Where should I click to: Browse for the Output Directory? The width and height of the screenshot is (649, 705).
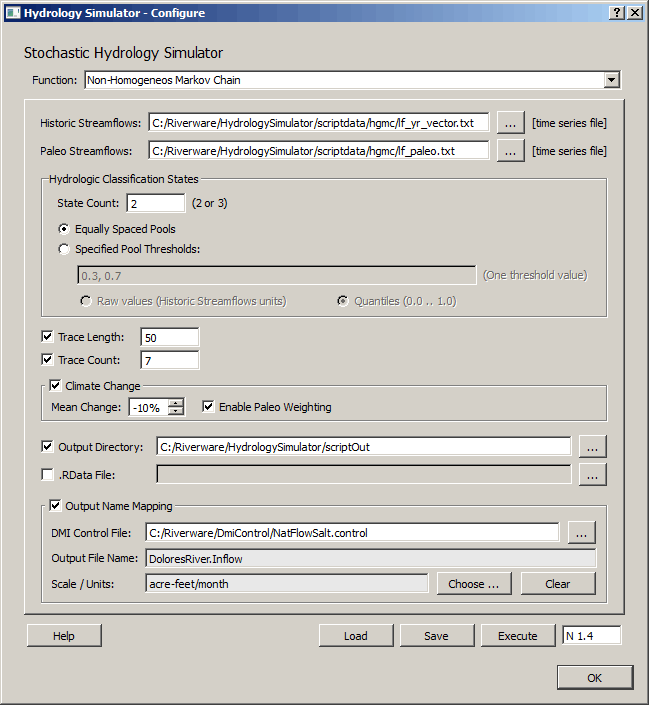tap(592, 447)
